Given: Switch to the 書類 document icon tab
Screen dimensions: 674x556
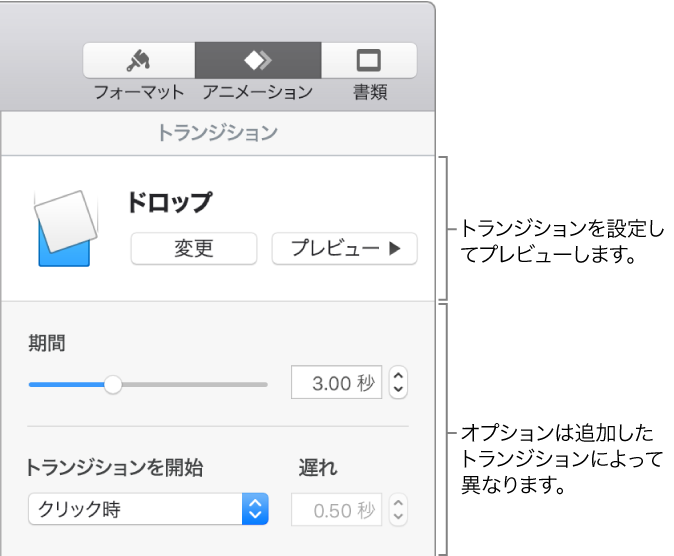Looking at the screenshot, I should 369,60.
